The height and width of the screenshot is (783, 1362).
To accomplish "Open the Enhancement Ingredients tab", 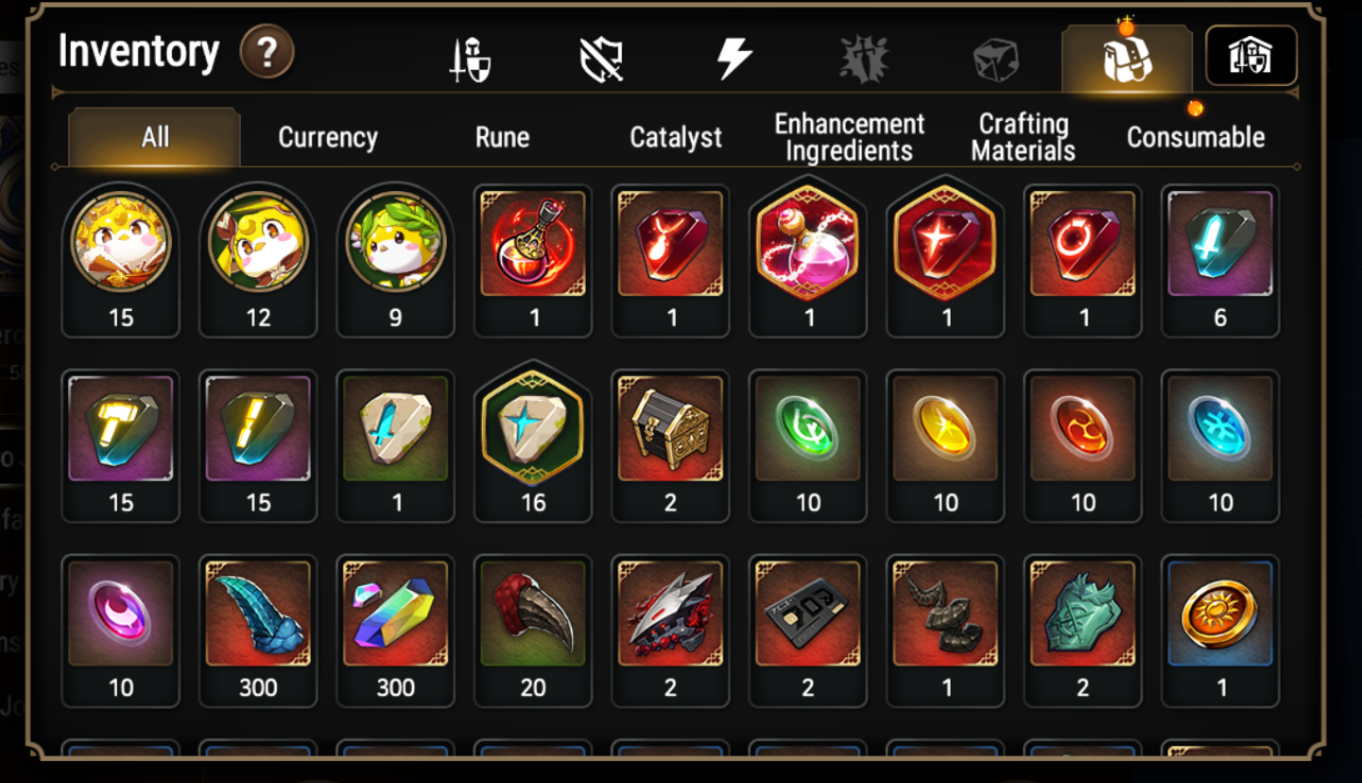I will (849, 137).
